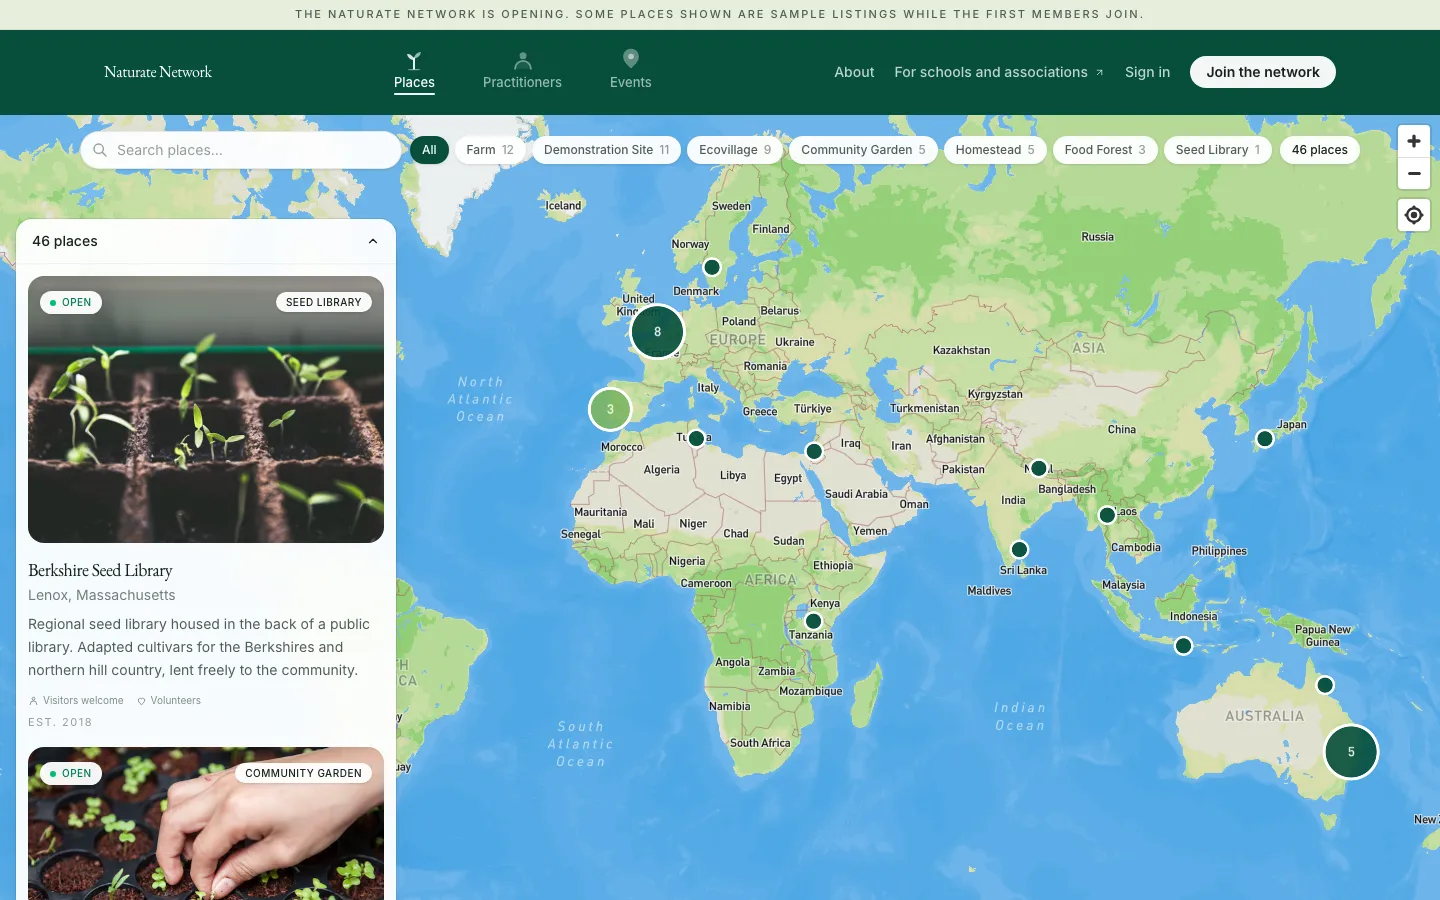The width and height of the screenshot is (1440, 900).
Task: Select the All filter chip
Action: pos(429,150)
